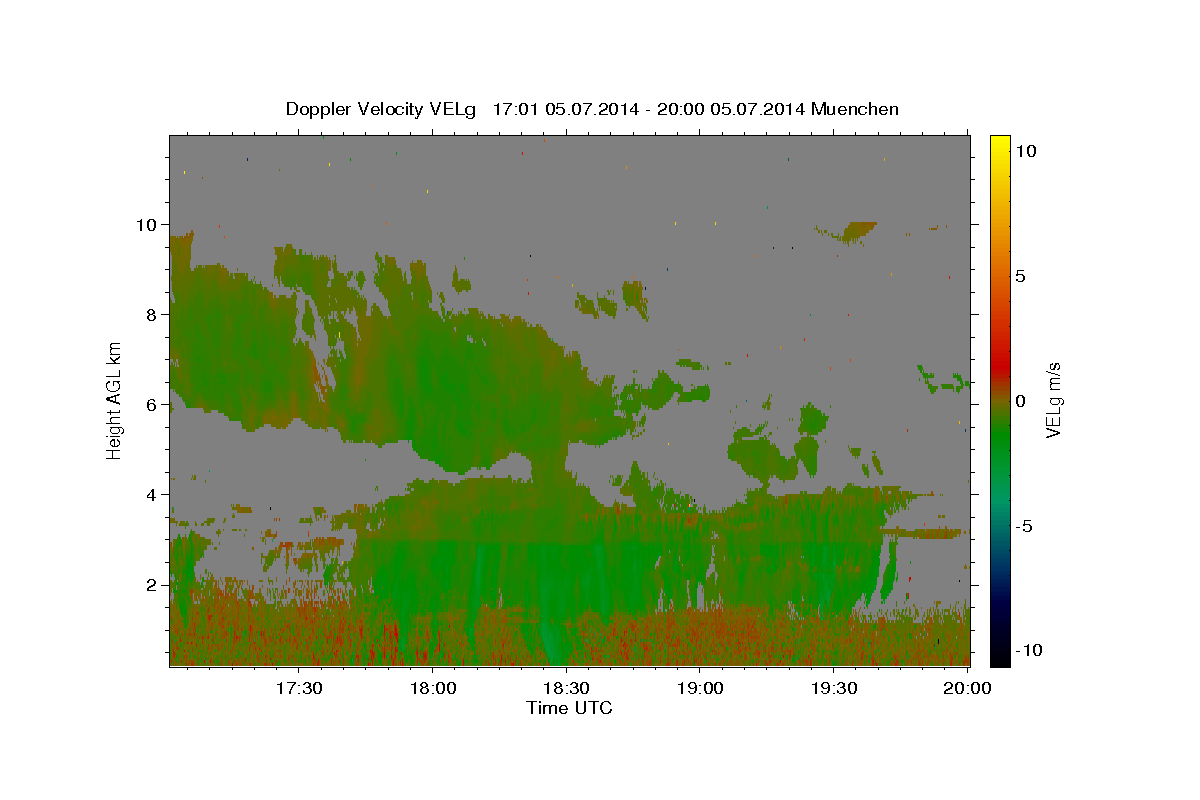Click the colorbar label 'VELg m/s'

pyautogui.click(x=1053, y=400)
